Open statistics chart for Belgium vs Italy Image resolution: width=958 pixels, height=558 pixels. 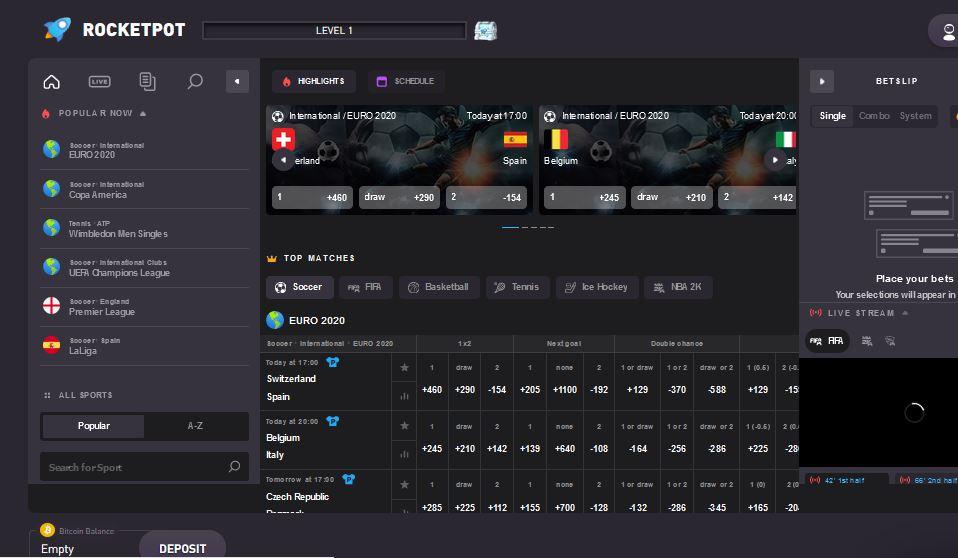click(404, 454)
